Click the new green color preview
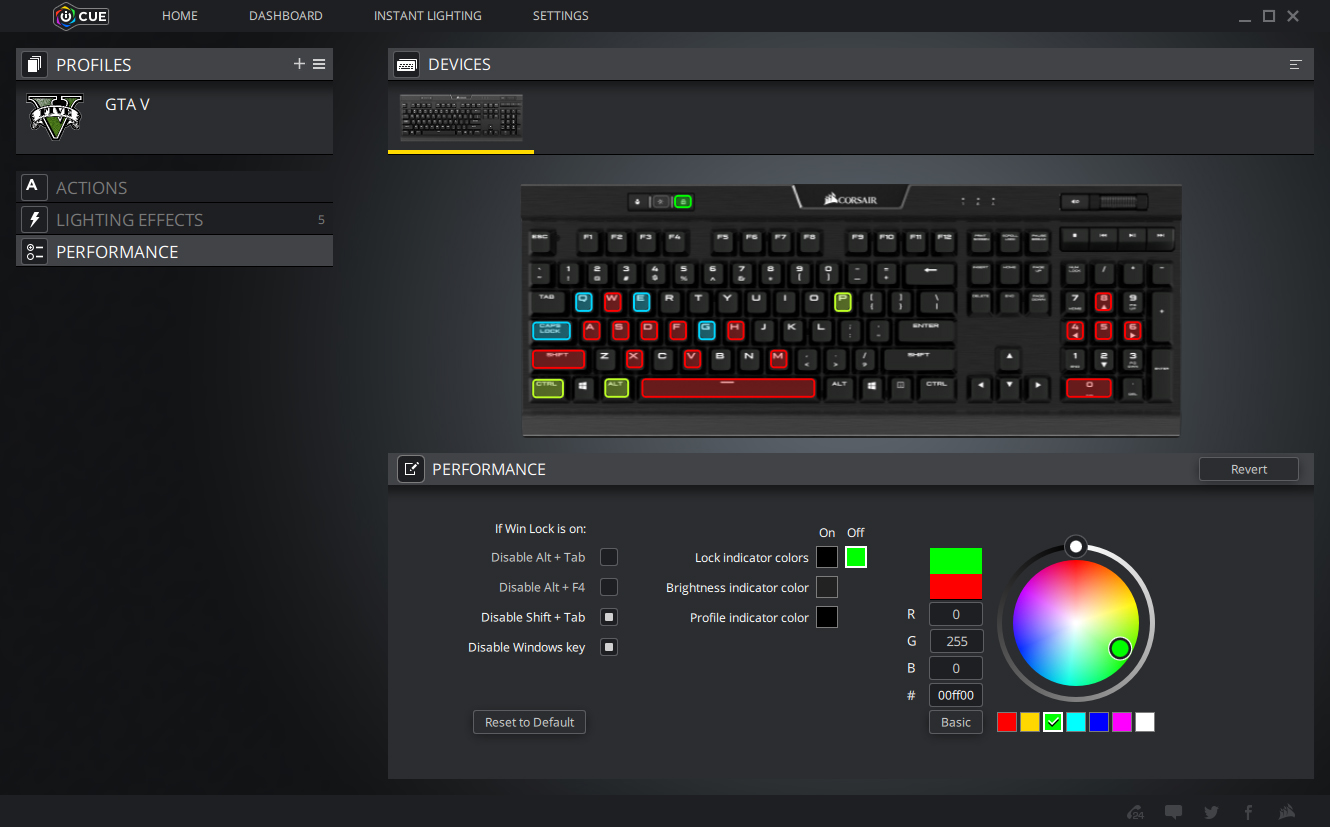1330x827 pixels. coord(956,561)
